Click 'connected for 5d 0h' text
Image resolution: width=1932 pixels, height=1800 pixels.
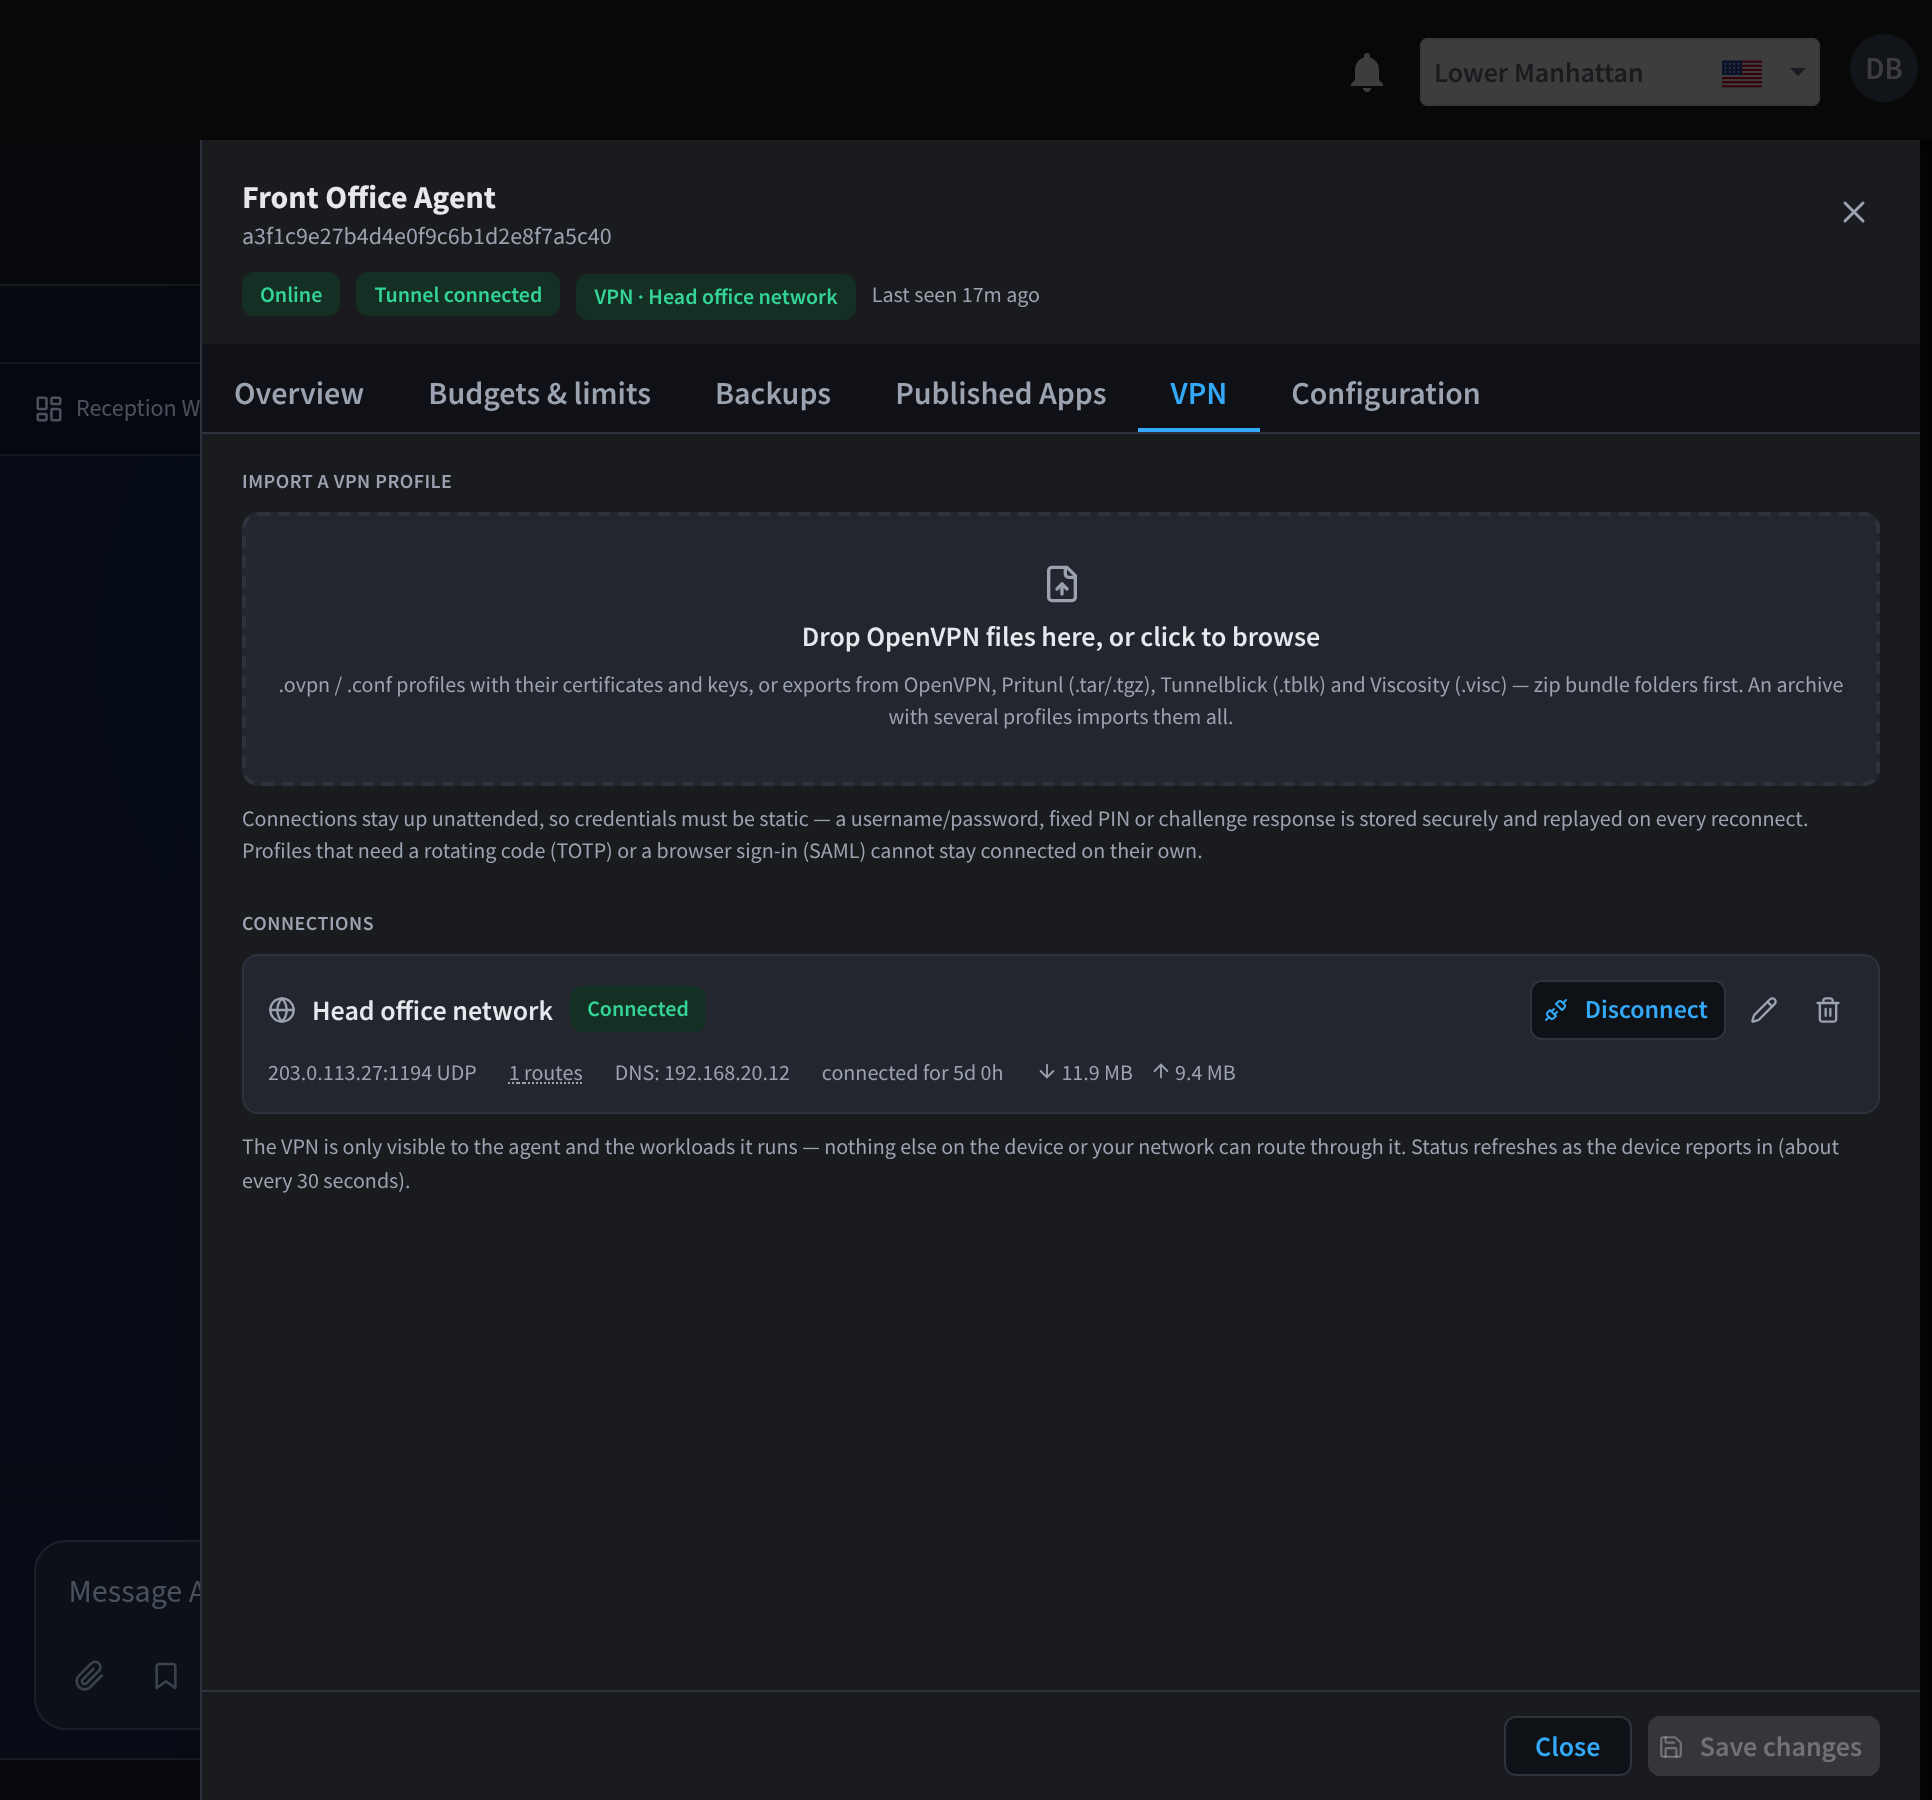click(x=912, y=1072)
